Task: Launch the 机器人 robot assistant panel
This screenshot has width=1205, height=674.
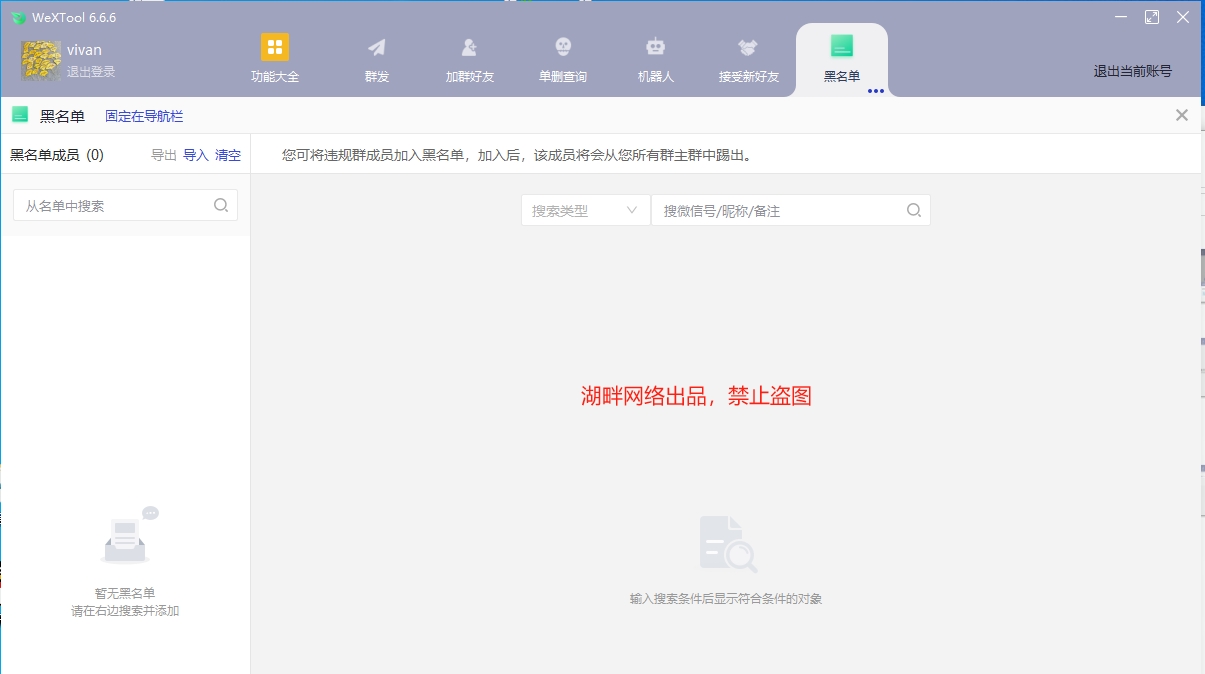Action: tap(655, 58)
